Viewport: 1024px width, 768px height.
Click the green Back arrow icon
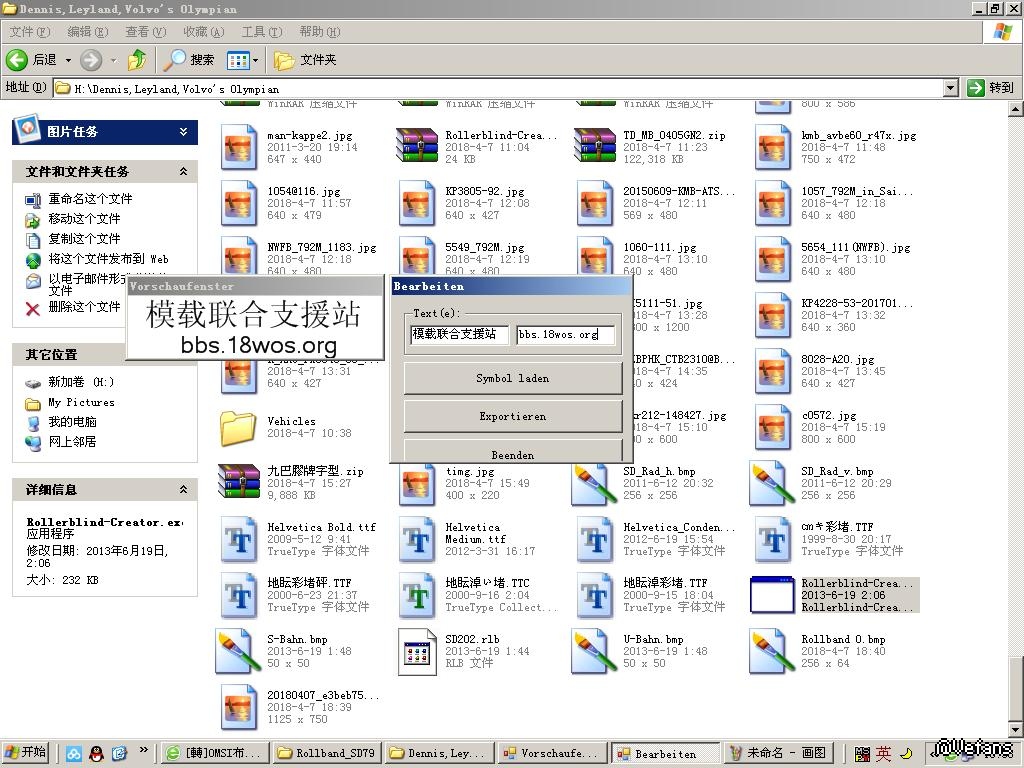pos(17,60)
